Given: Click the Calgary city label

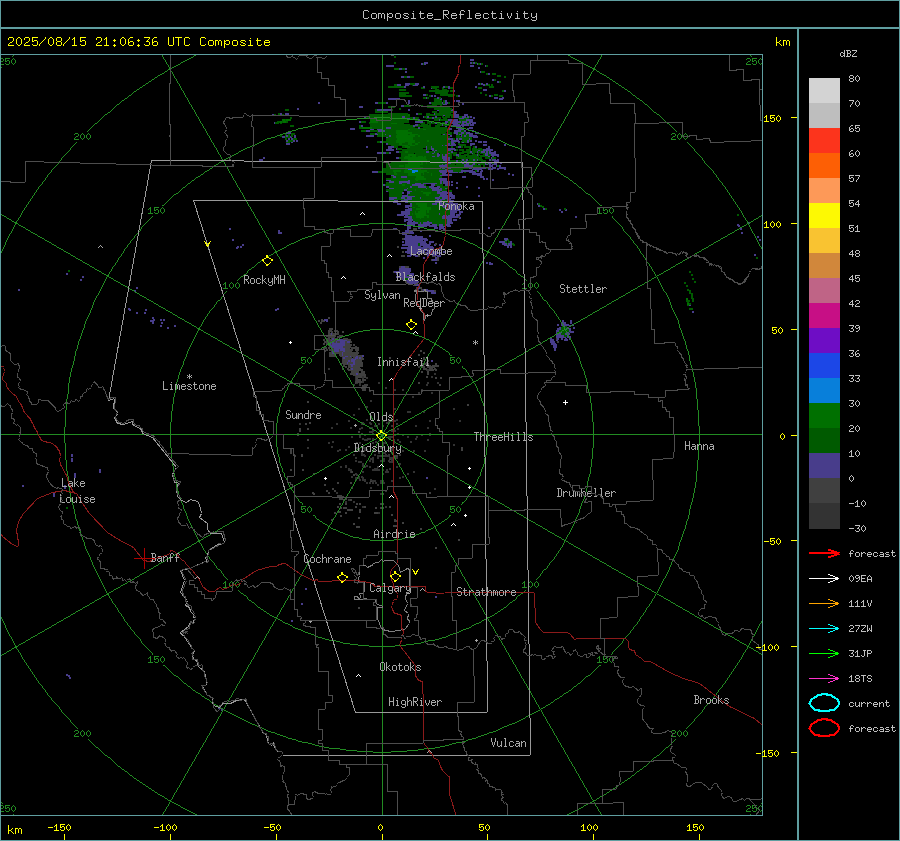Looking at the screenshot, I should pos(390,588).
